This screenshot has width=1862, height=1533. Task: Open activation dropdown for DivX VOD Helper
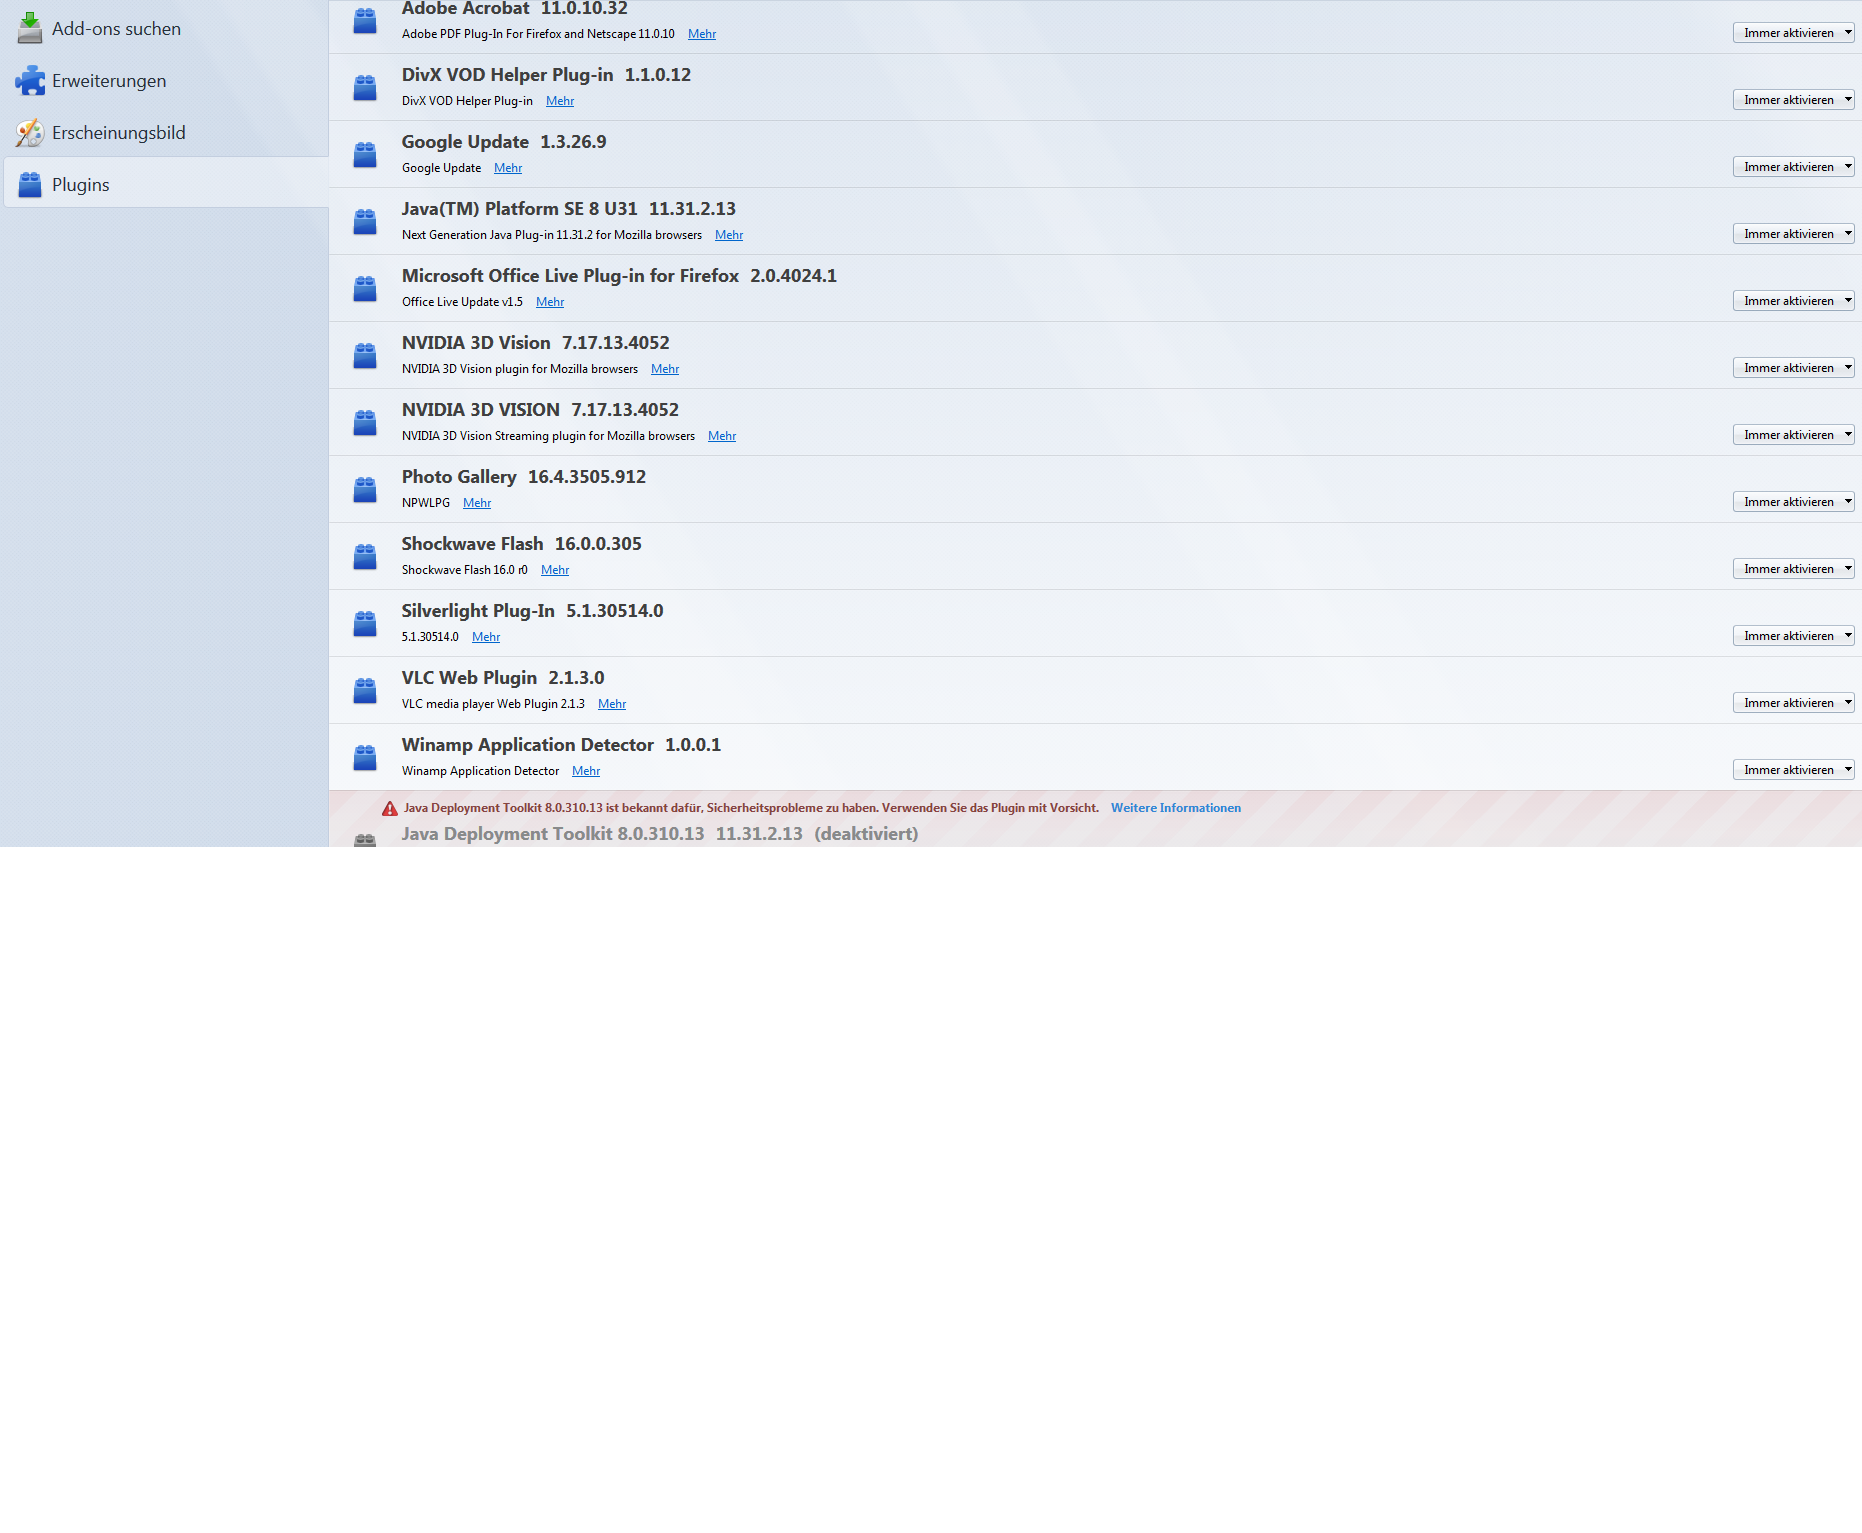1793,100
